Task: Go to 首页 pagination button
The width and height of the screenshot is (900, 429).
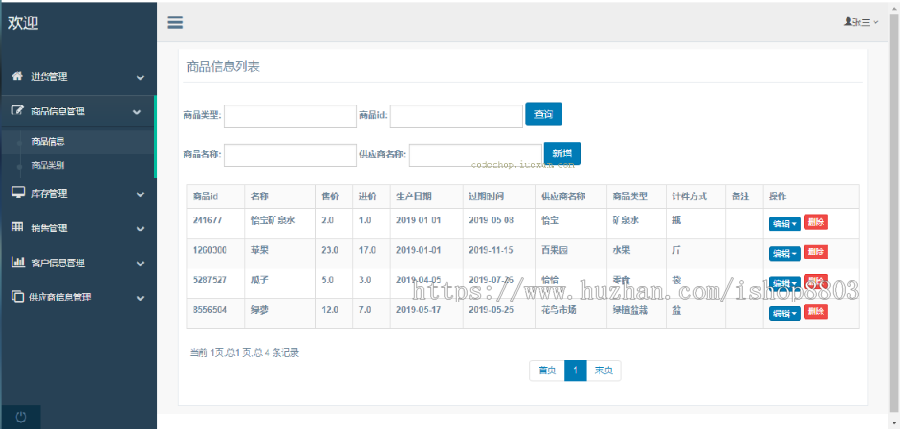Action: point(547,370)
